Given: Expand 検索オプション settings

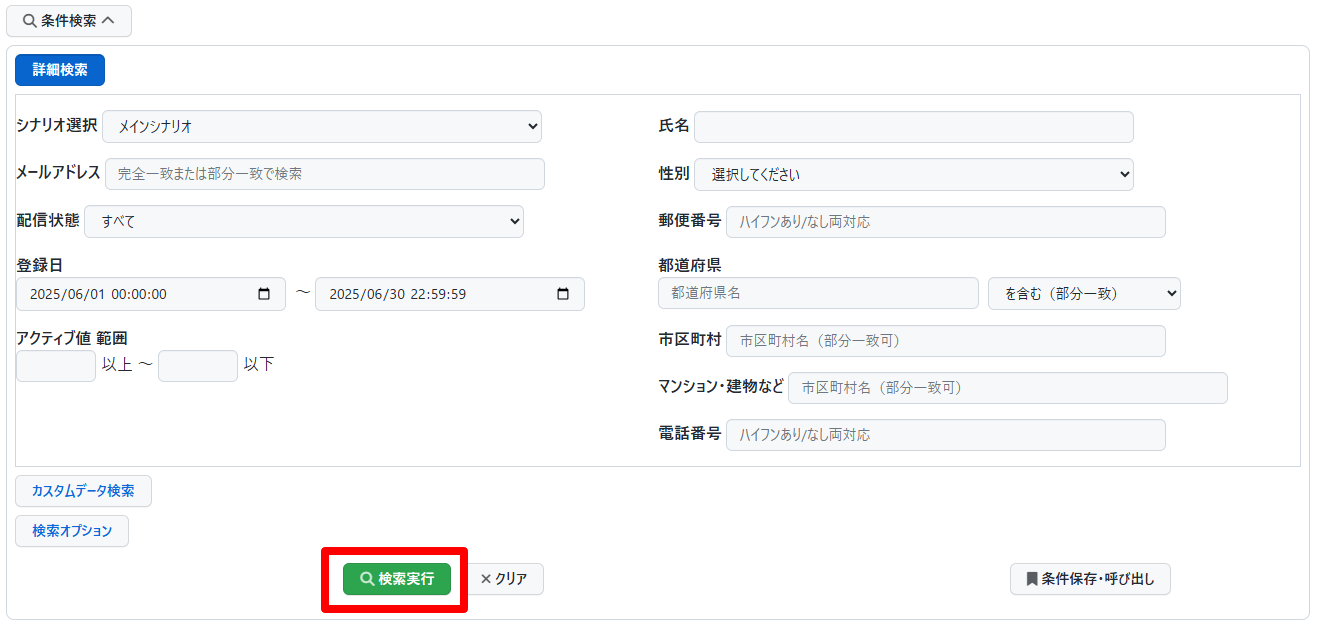Looking at the screenshot, I should coord(72,531).
